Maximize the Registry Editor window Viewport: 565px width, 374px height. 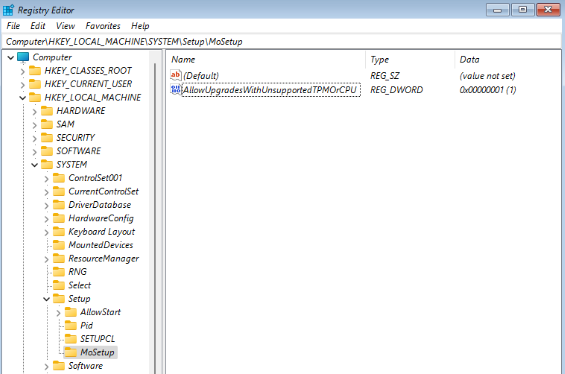coord(522,10)
